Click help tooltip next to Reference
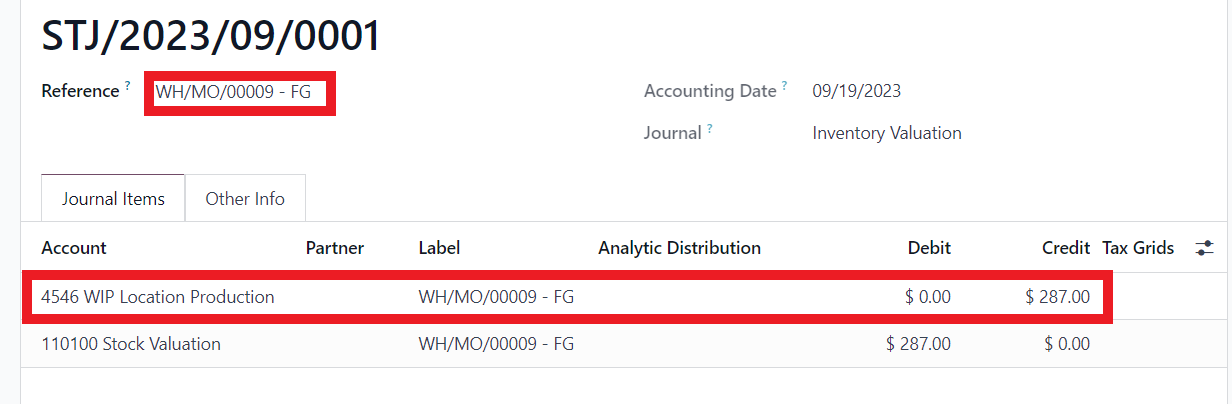 coord(128,87)
